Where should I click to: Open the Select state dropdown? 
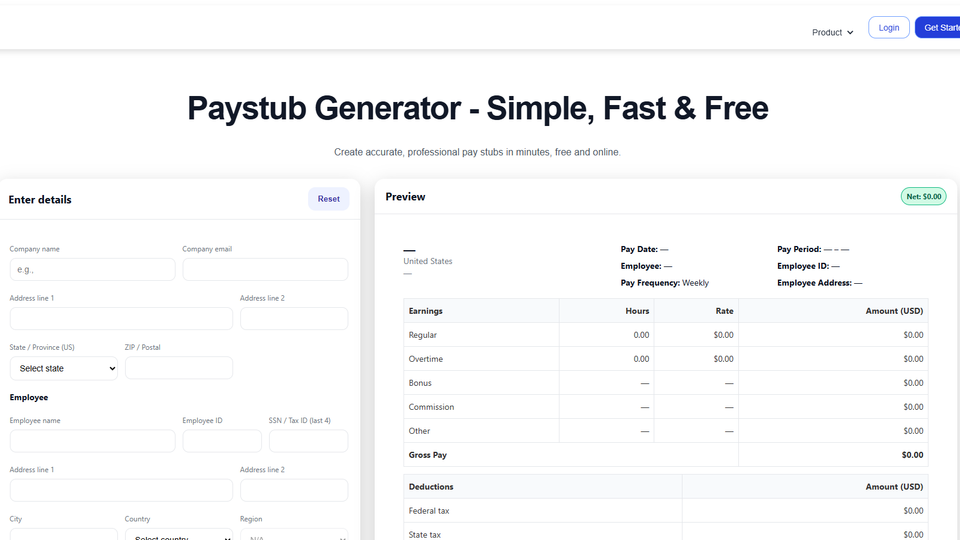(x=64, y=368)
